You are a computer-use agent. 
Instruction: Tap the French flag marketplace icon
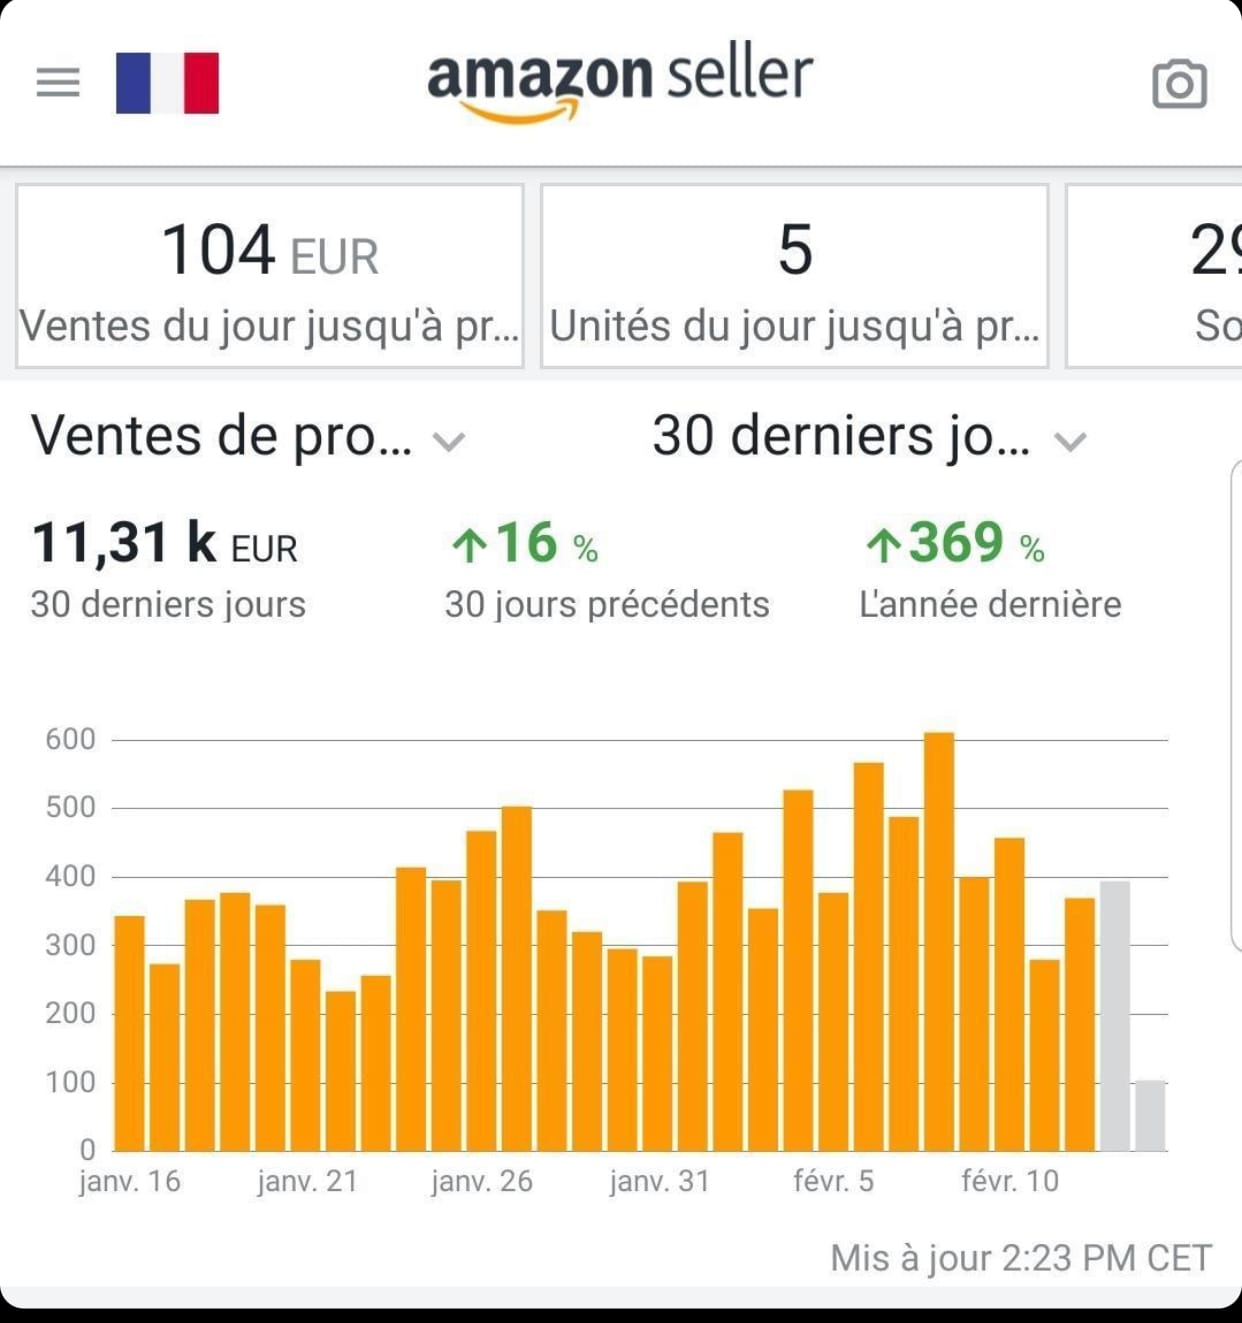[167, 83]
